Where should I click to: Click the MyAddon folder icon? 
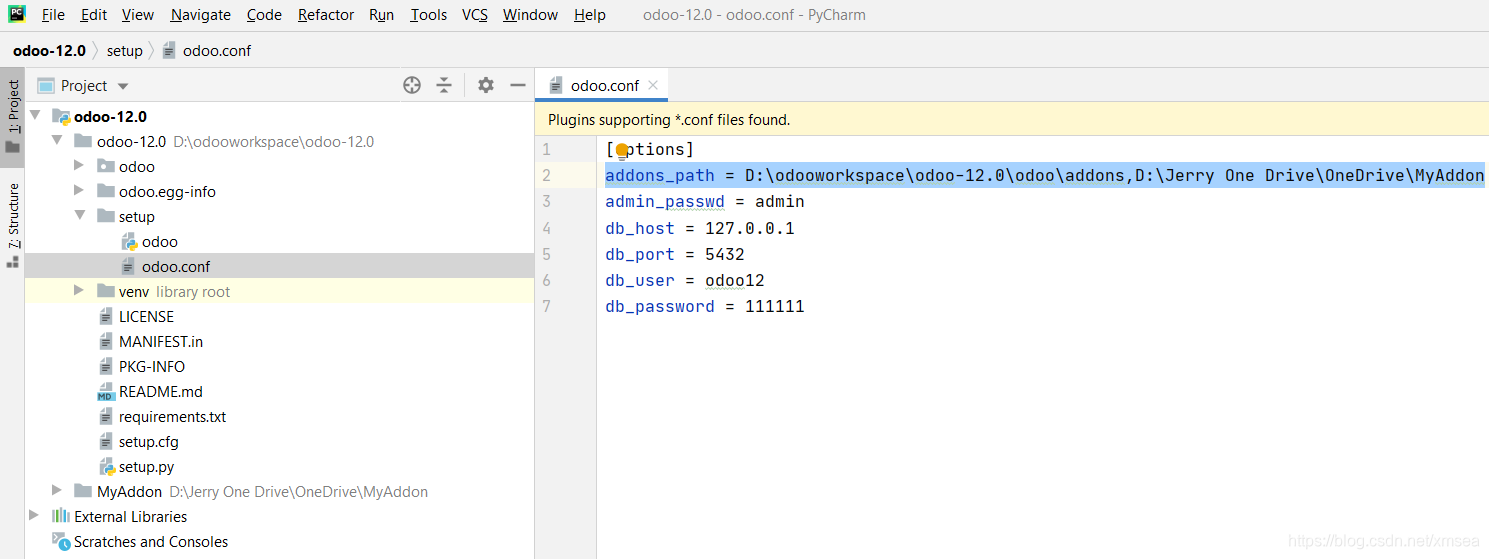84,491
